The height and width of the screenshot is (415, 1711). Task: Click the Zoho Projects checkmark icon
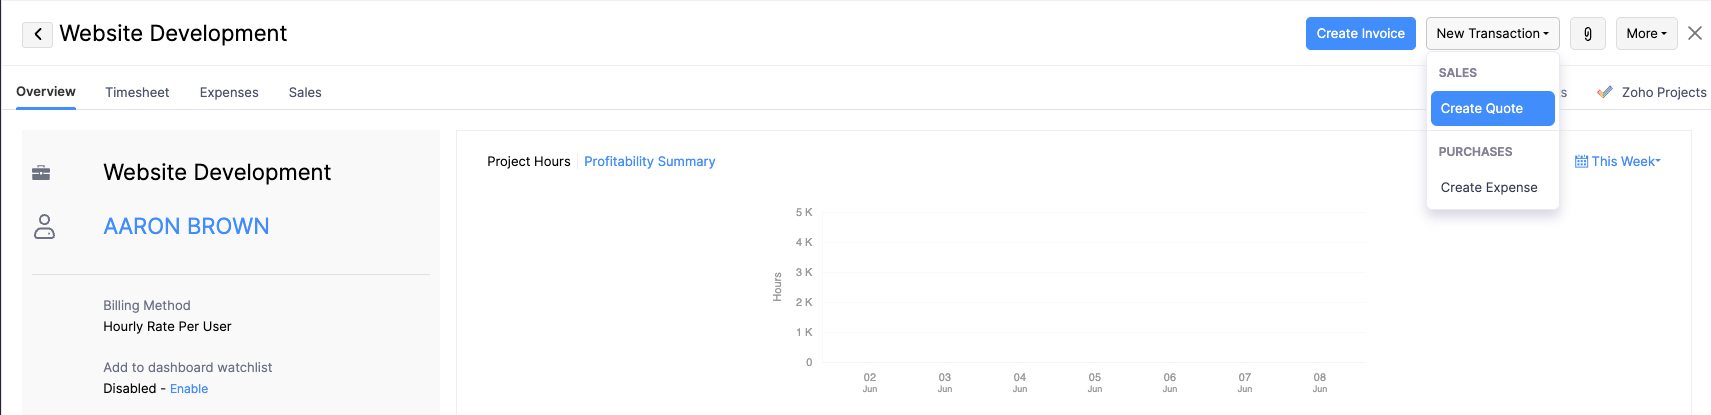(x=1605, y=92)
